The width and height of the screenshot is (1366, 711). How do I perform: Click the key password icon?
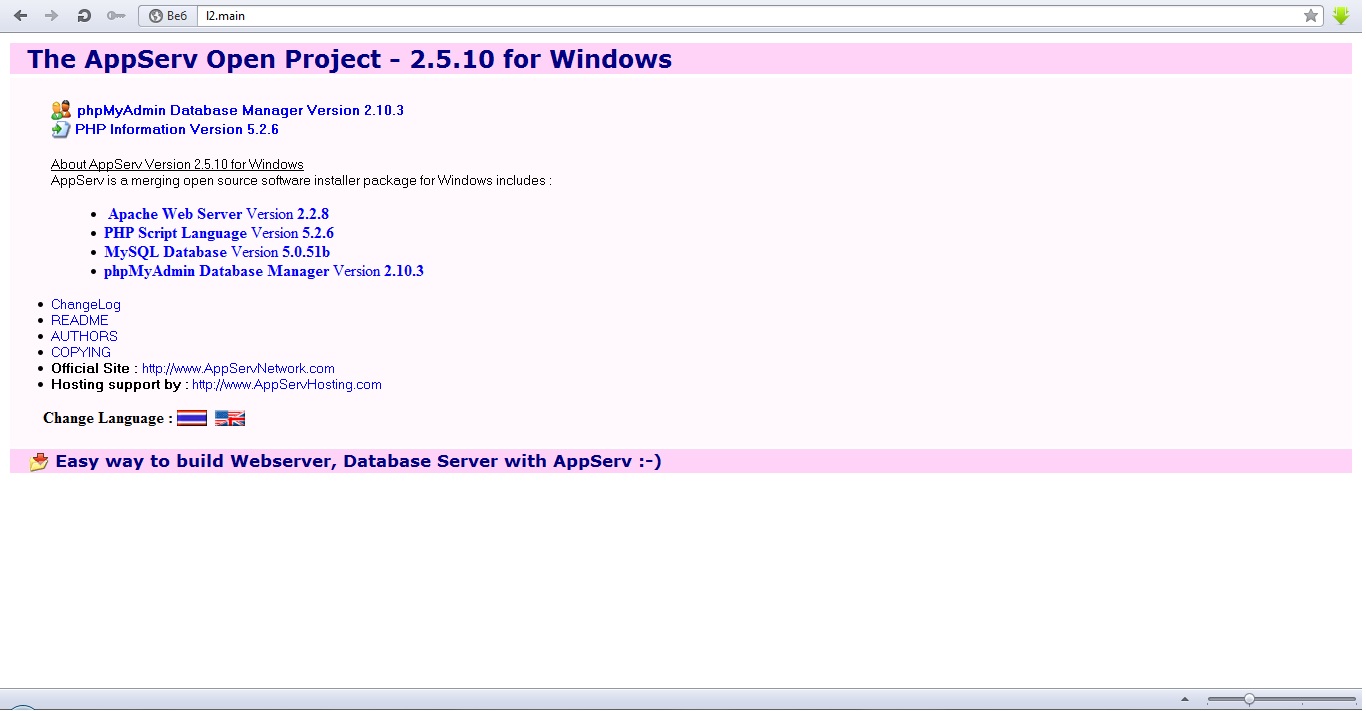pos(116,16)
